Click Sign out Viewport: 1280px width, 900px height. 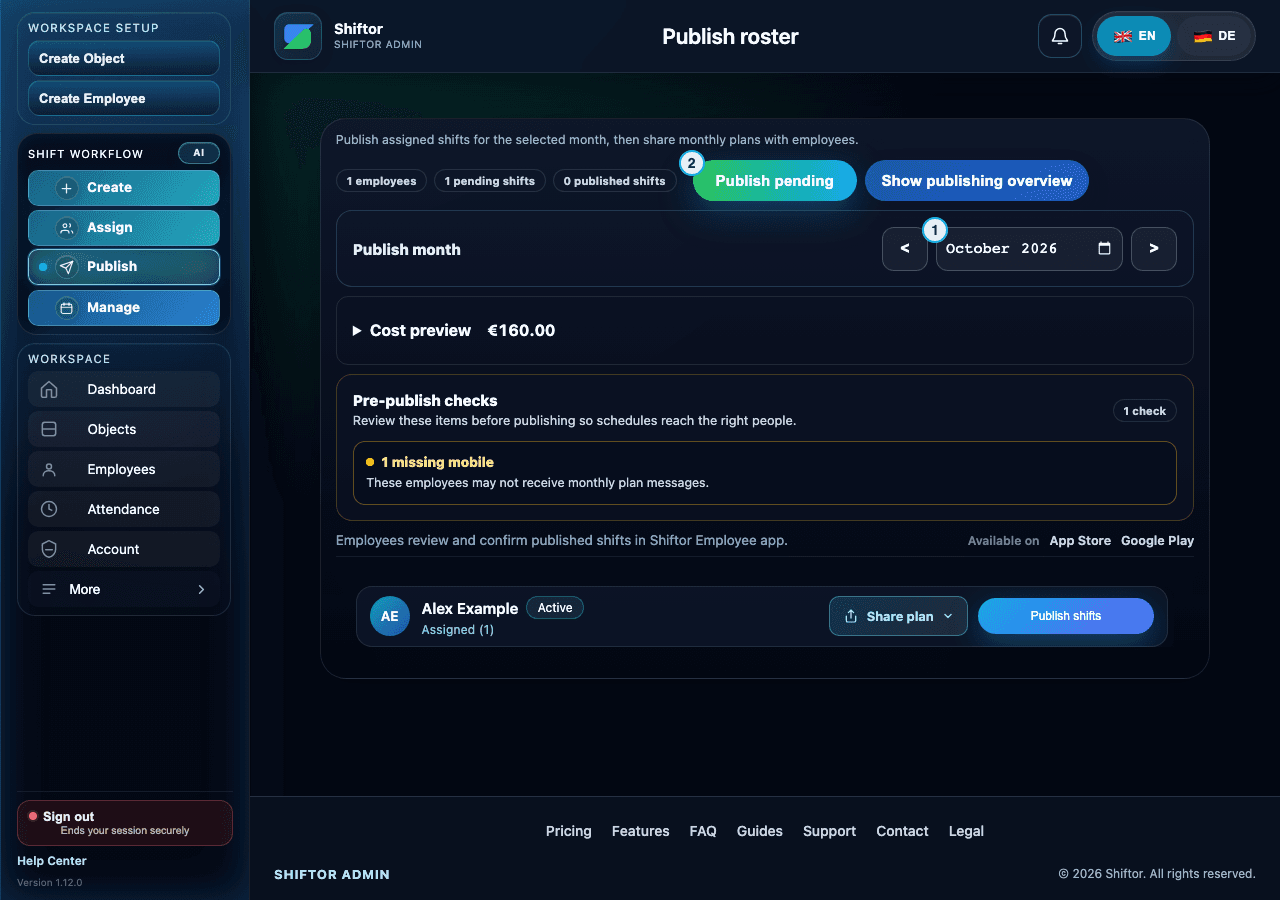click(x=125, y=823)
